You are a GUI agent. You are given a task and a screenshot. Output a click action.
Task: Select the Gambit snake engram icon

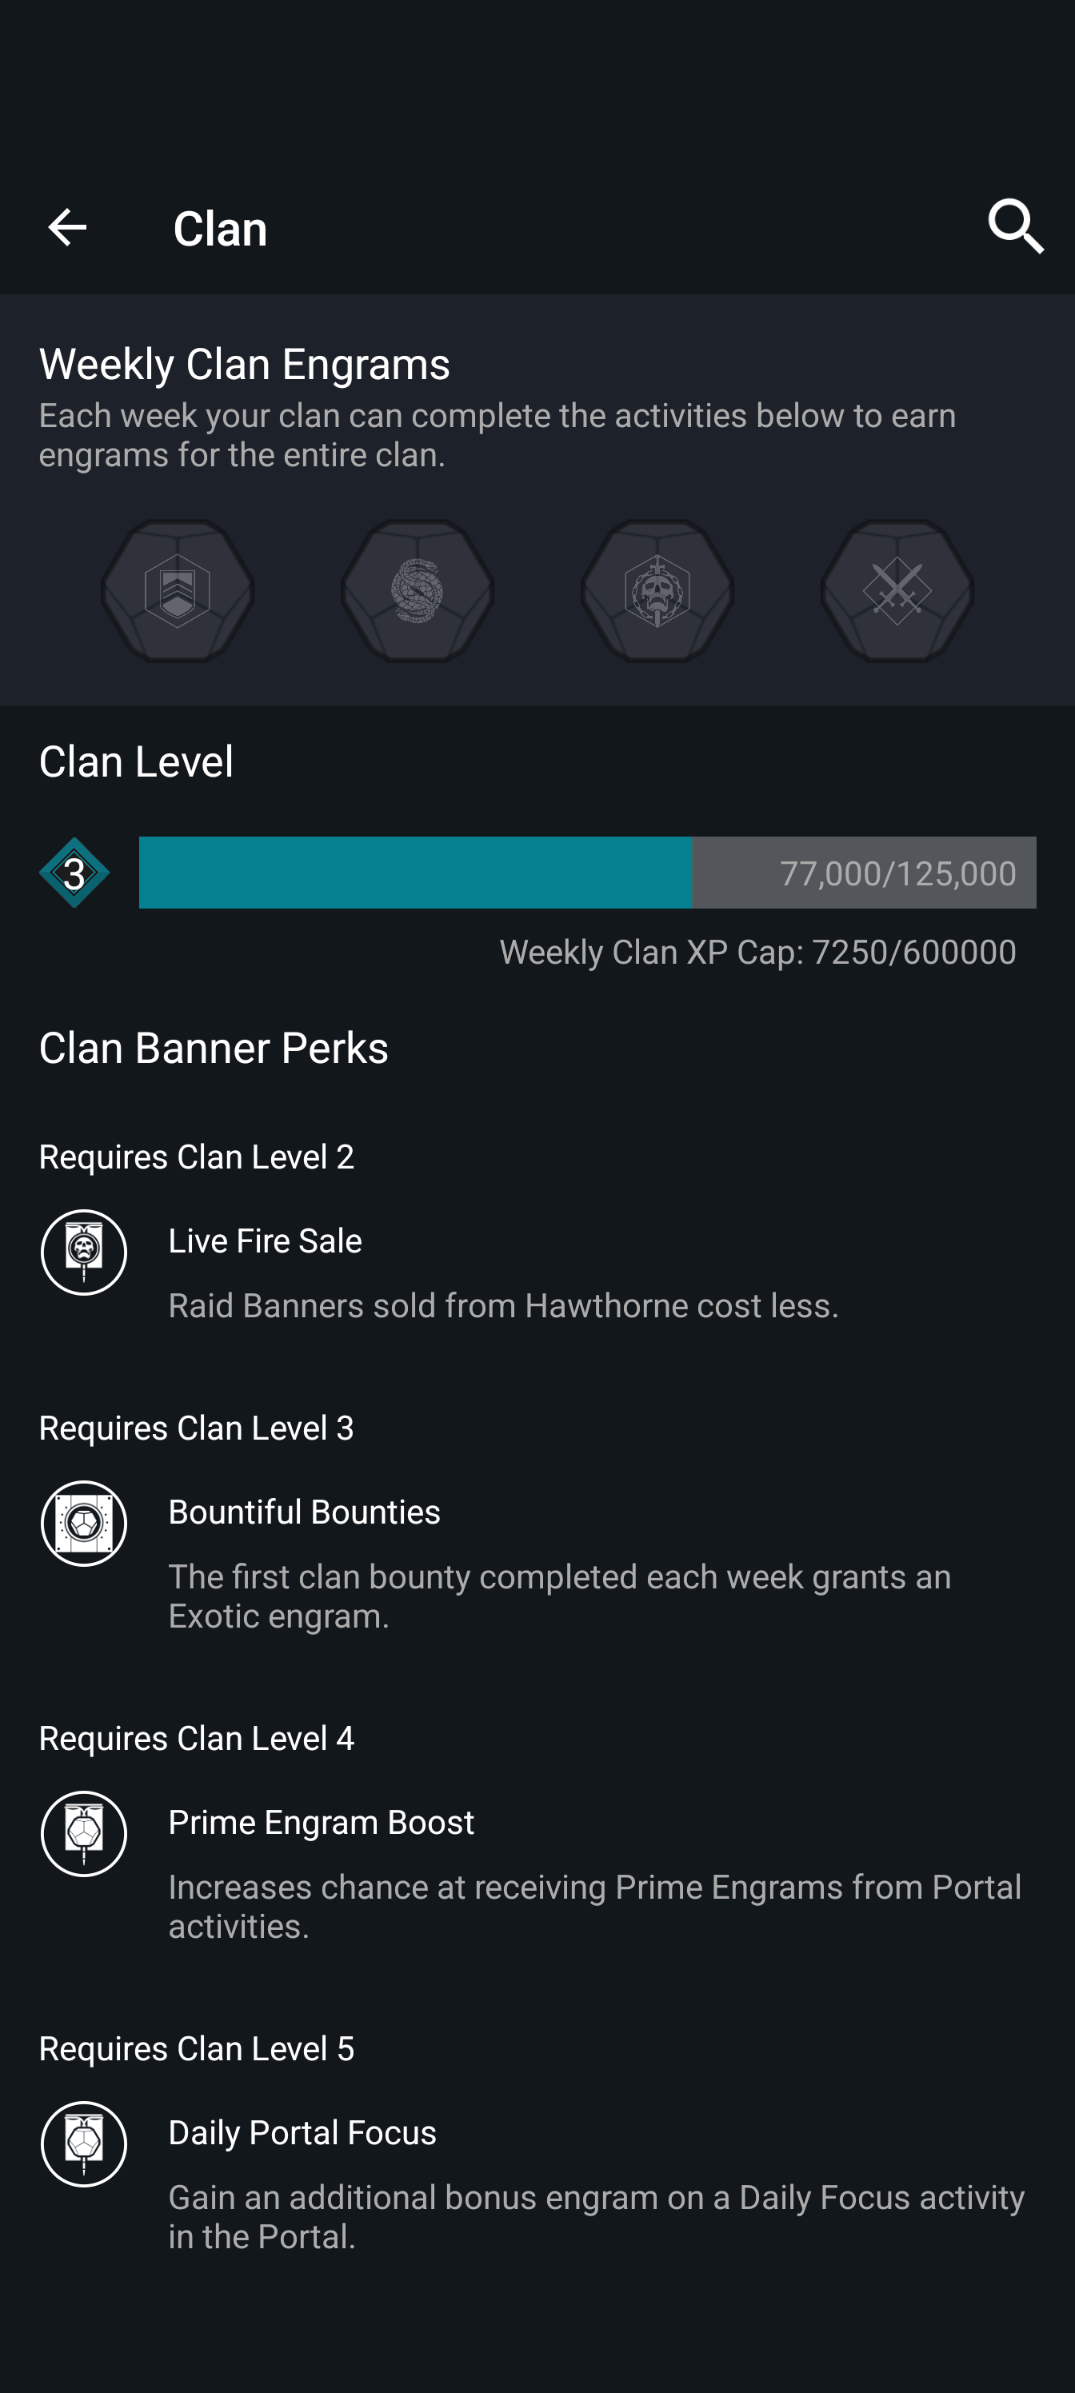pos(417,591)
